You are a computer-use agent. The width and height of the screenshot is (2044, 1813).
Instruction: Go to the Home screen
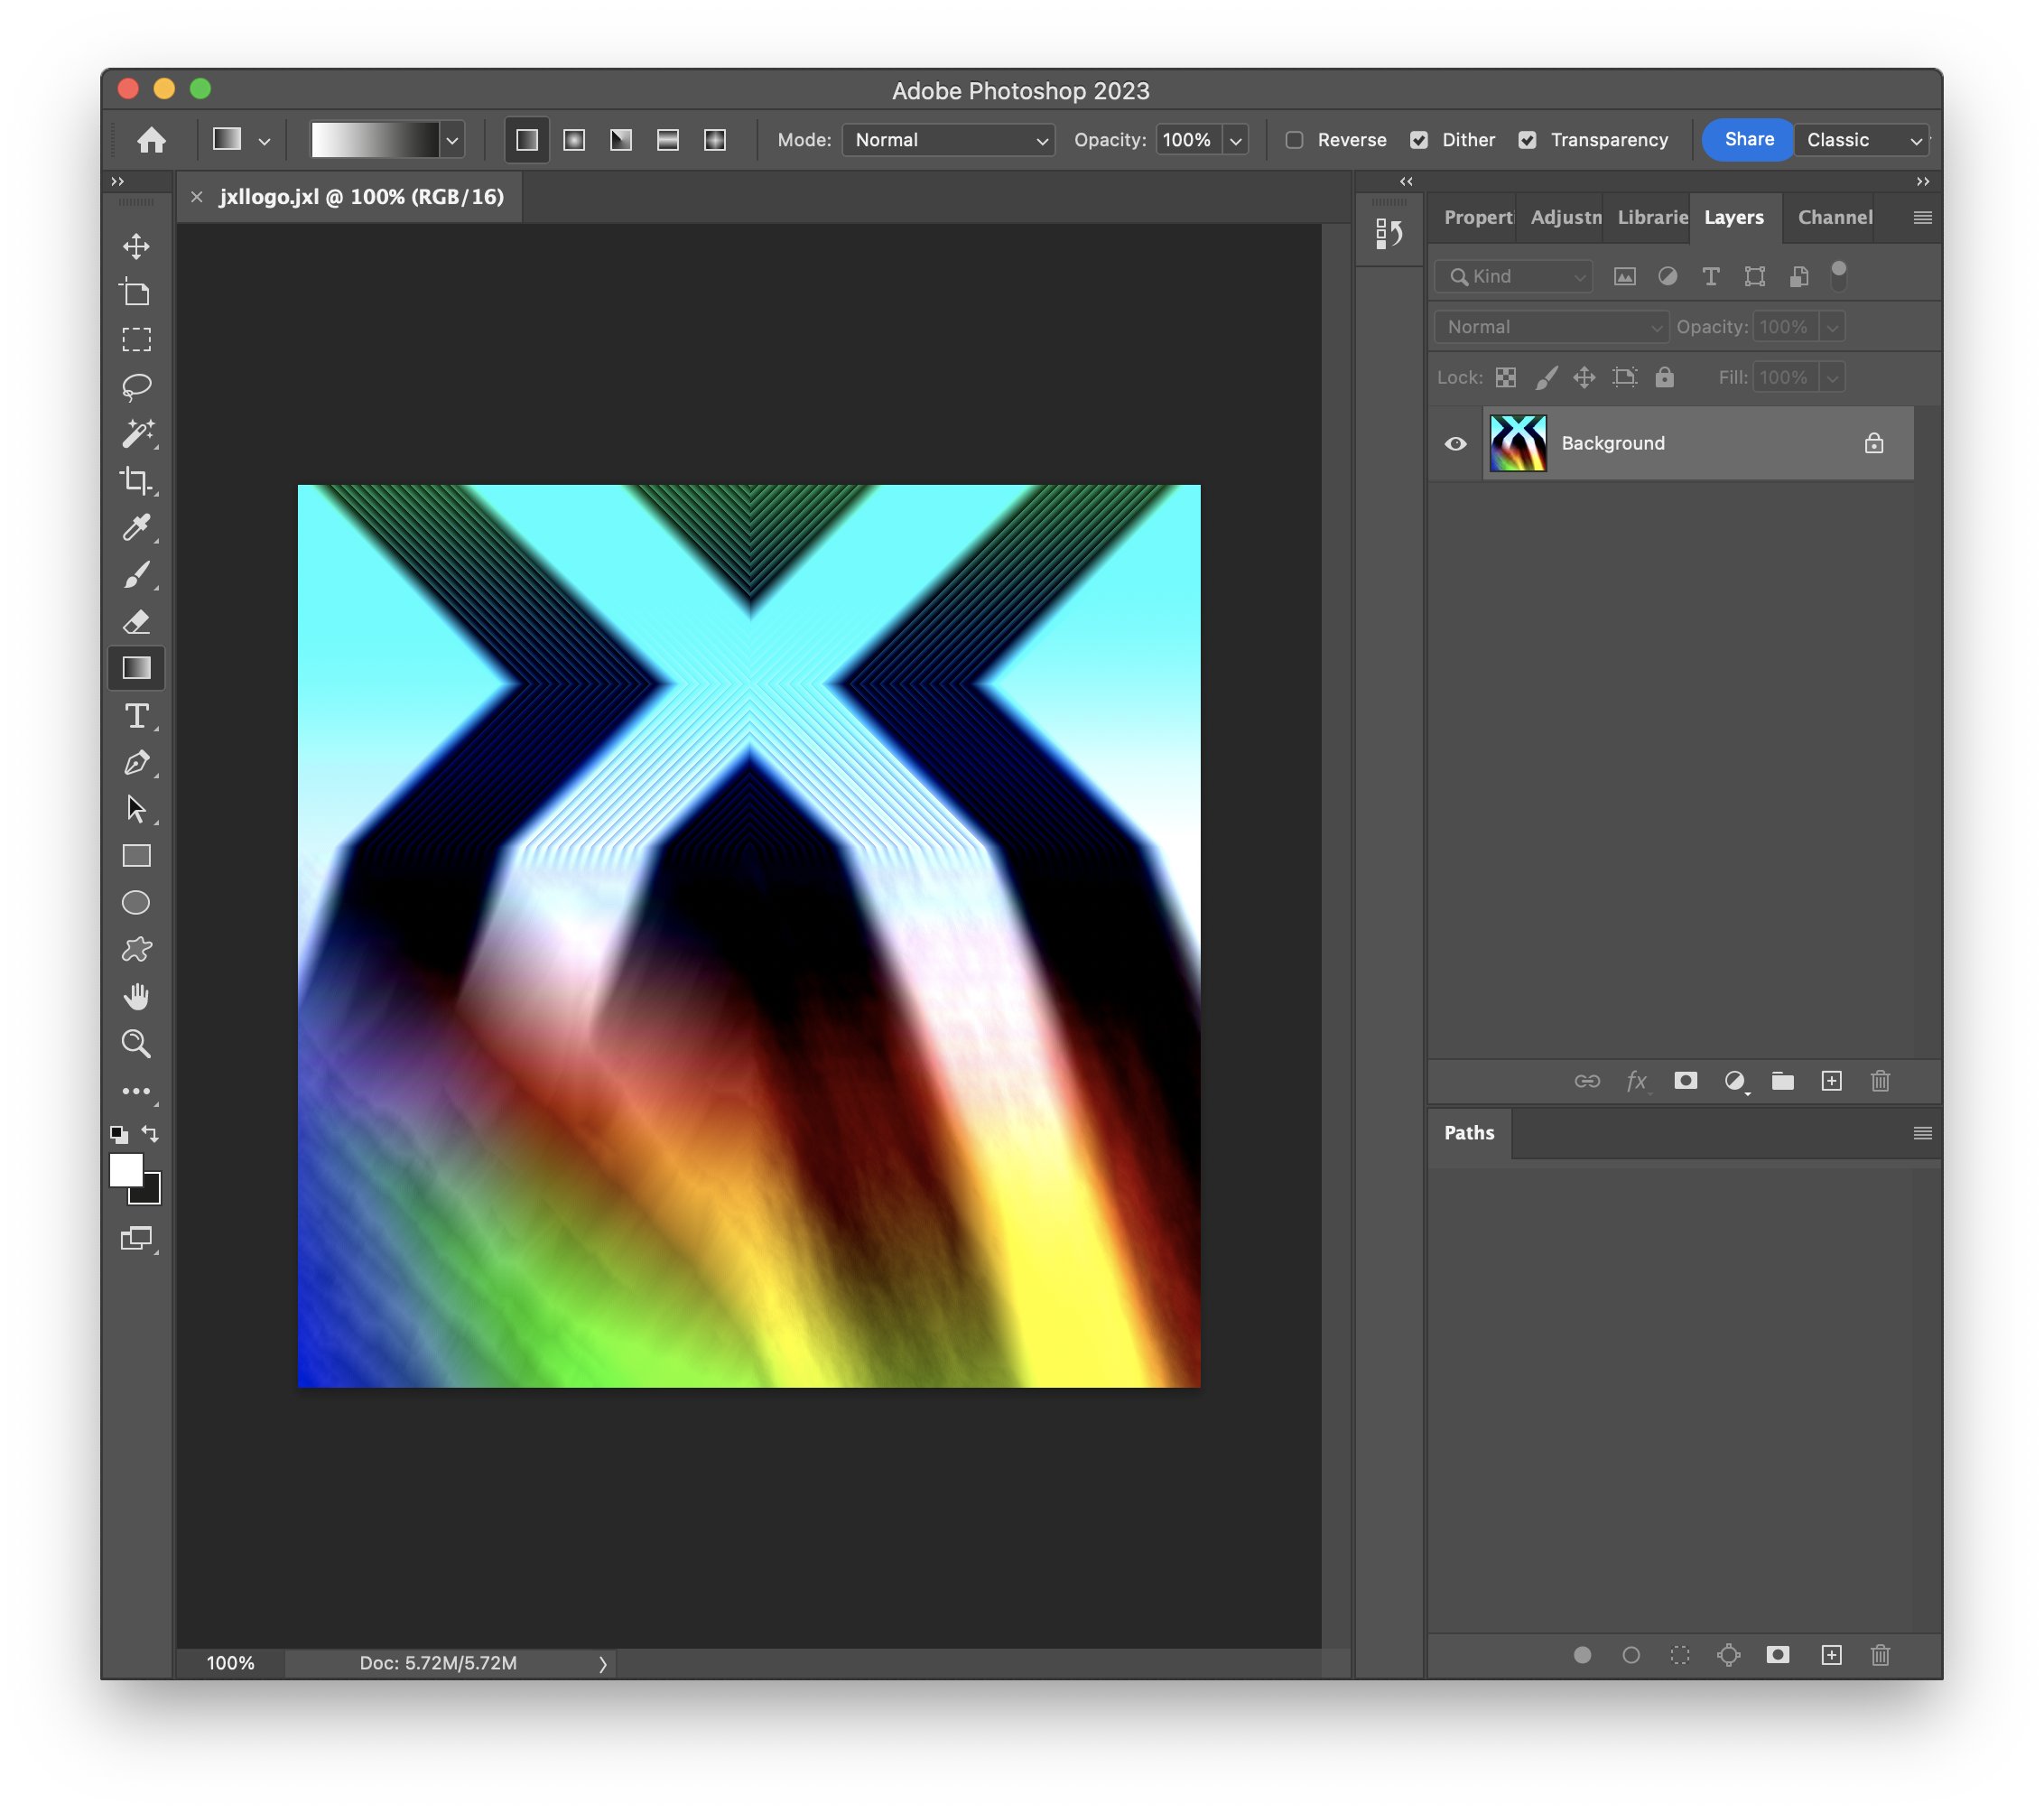(152, 140)
